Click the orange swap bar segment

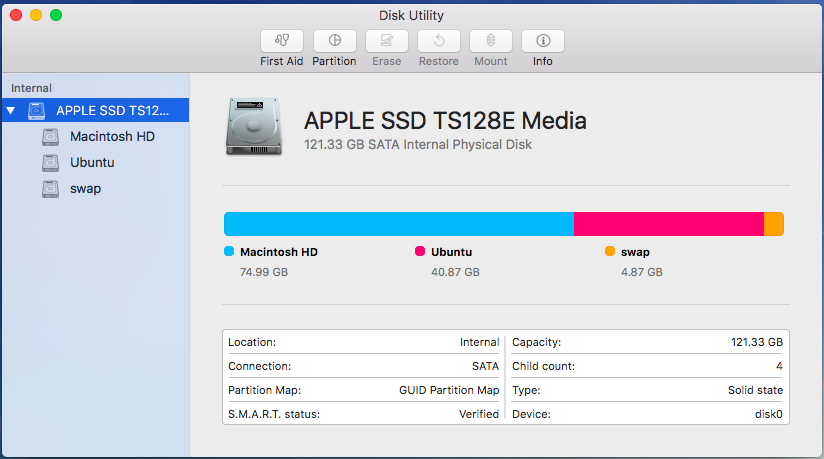tap(774, 224)
